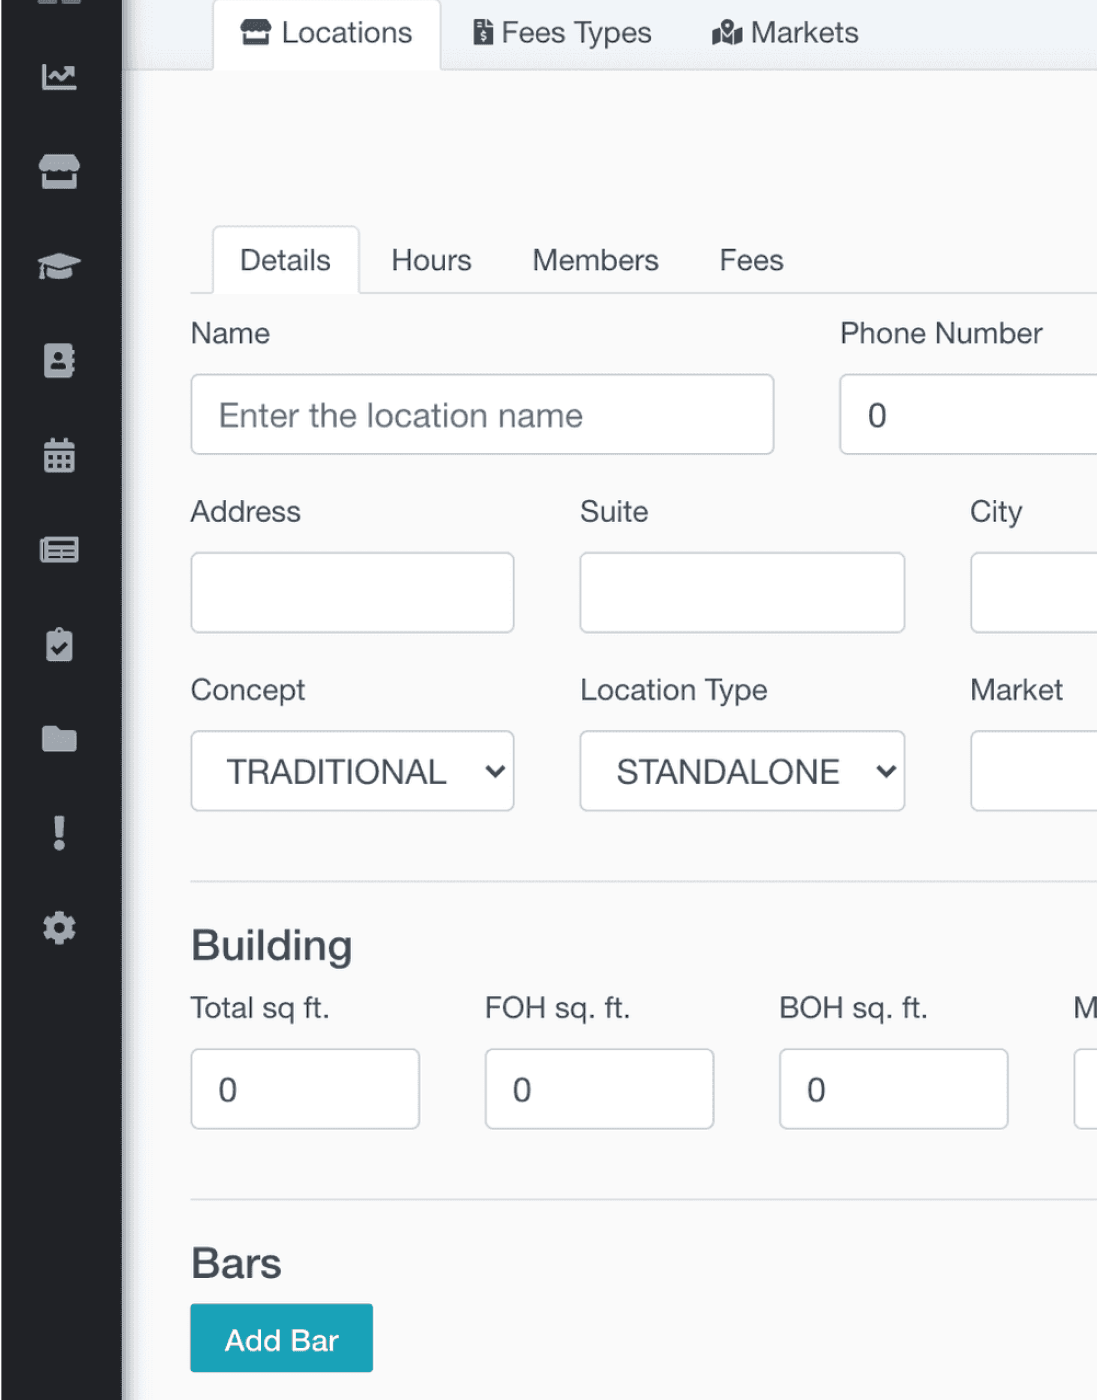Switch to the Fees Types tab
1097x1400 pixels.
tap(562, 33)
